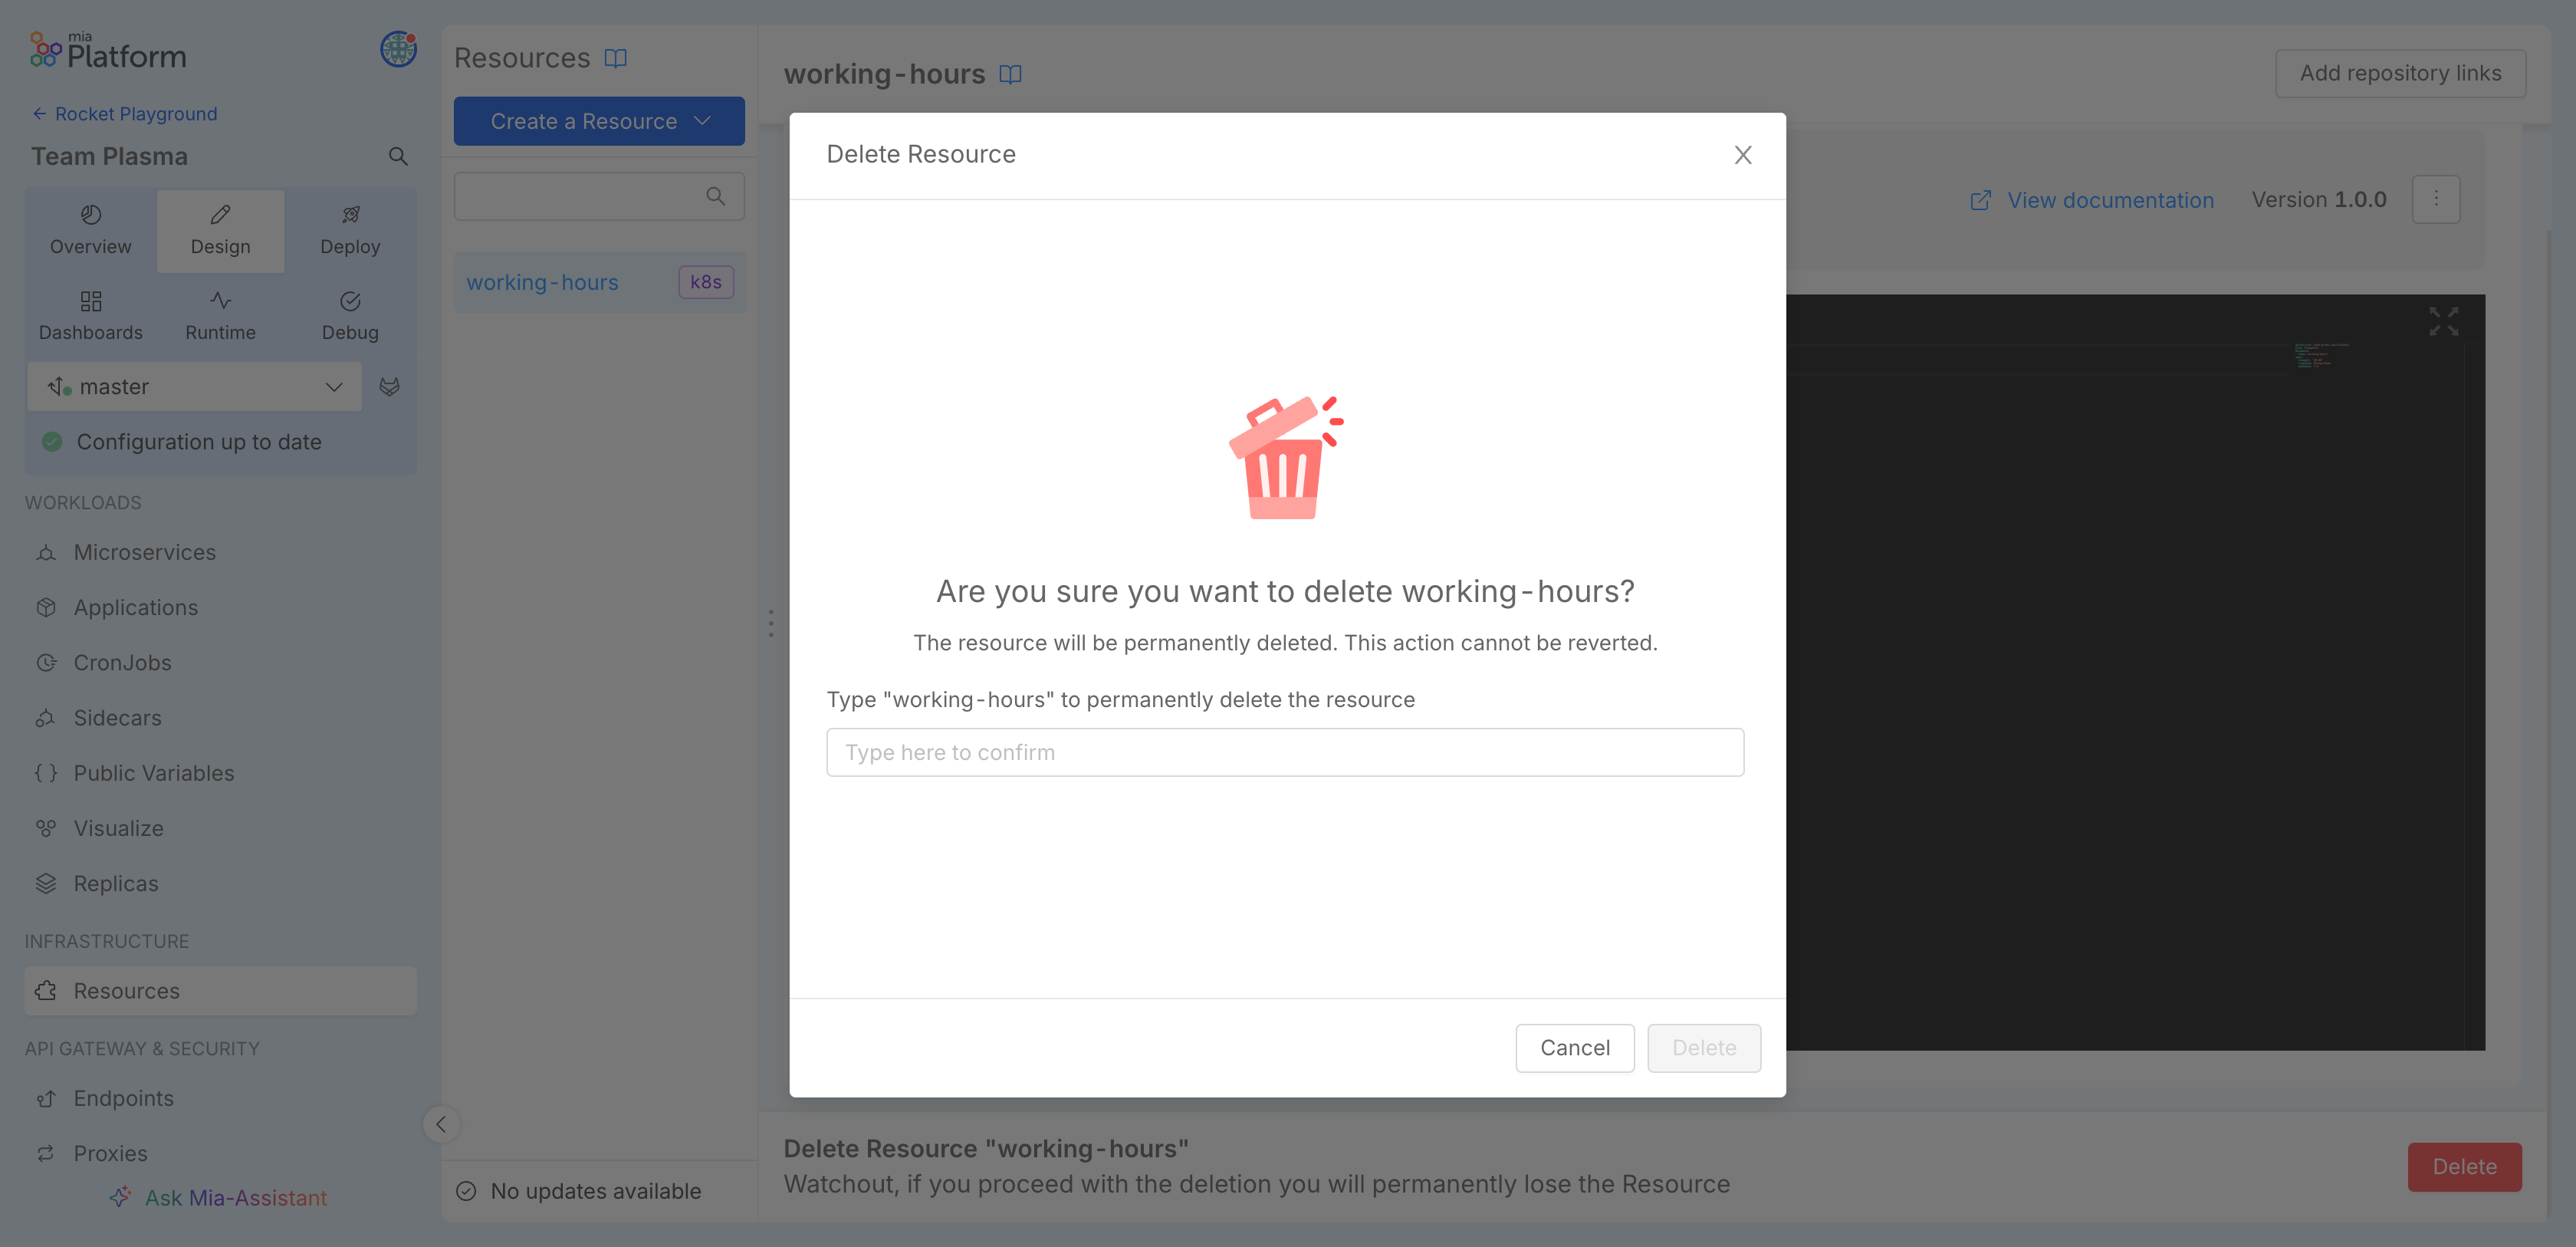Open the View documentation link
Viewport: 2576px width, 1247px height.
(x=2110, y=199)
